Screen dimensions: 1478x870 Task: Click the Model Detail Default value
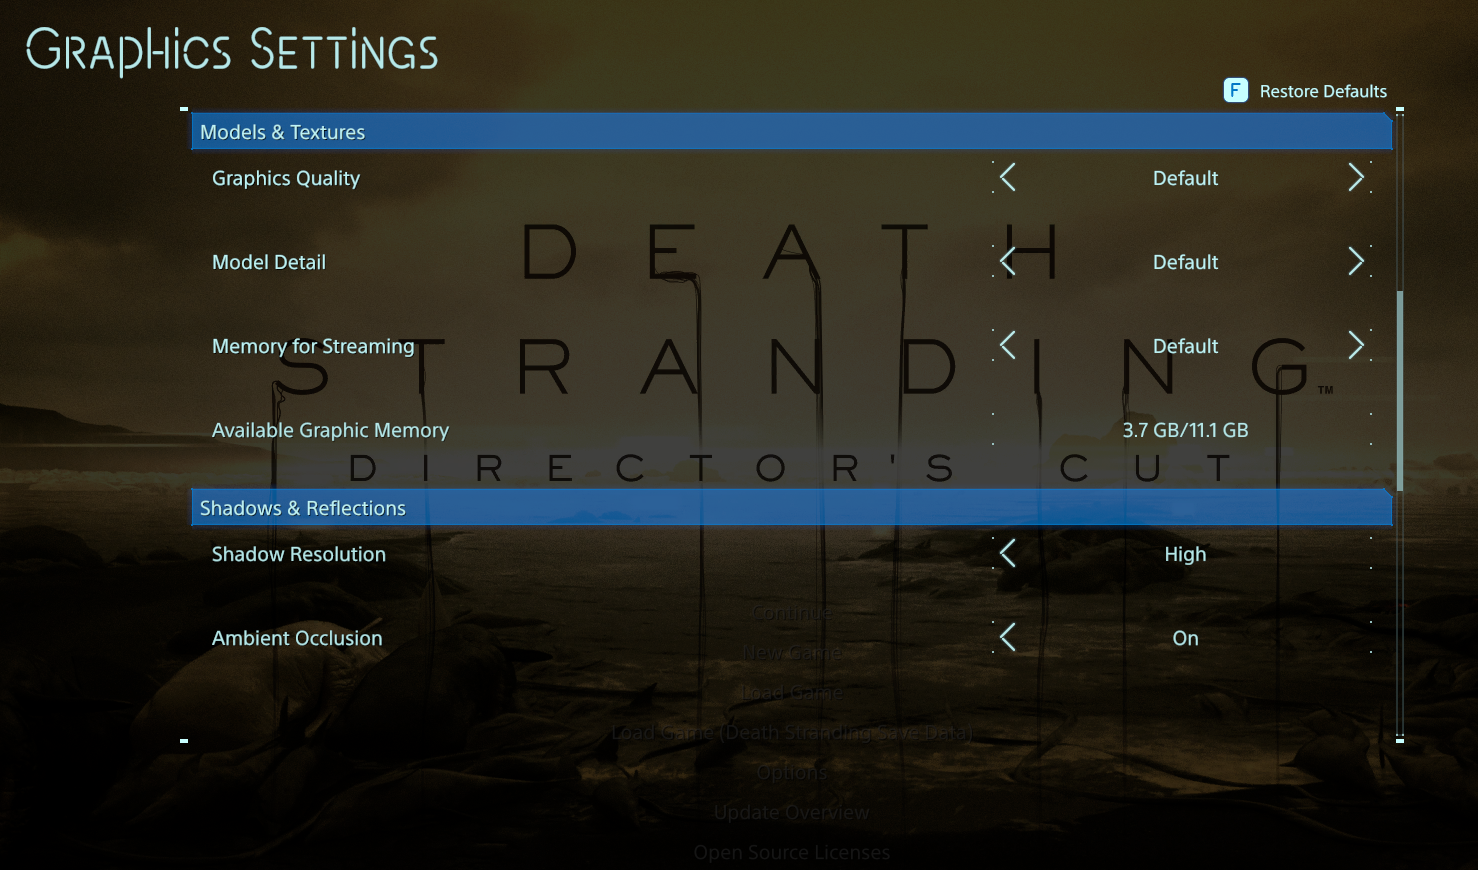point(1185,262)
